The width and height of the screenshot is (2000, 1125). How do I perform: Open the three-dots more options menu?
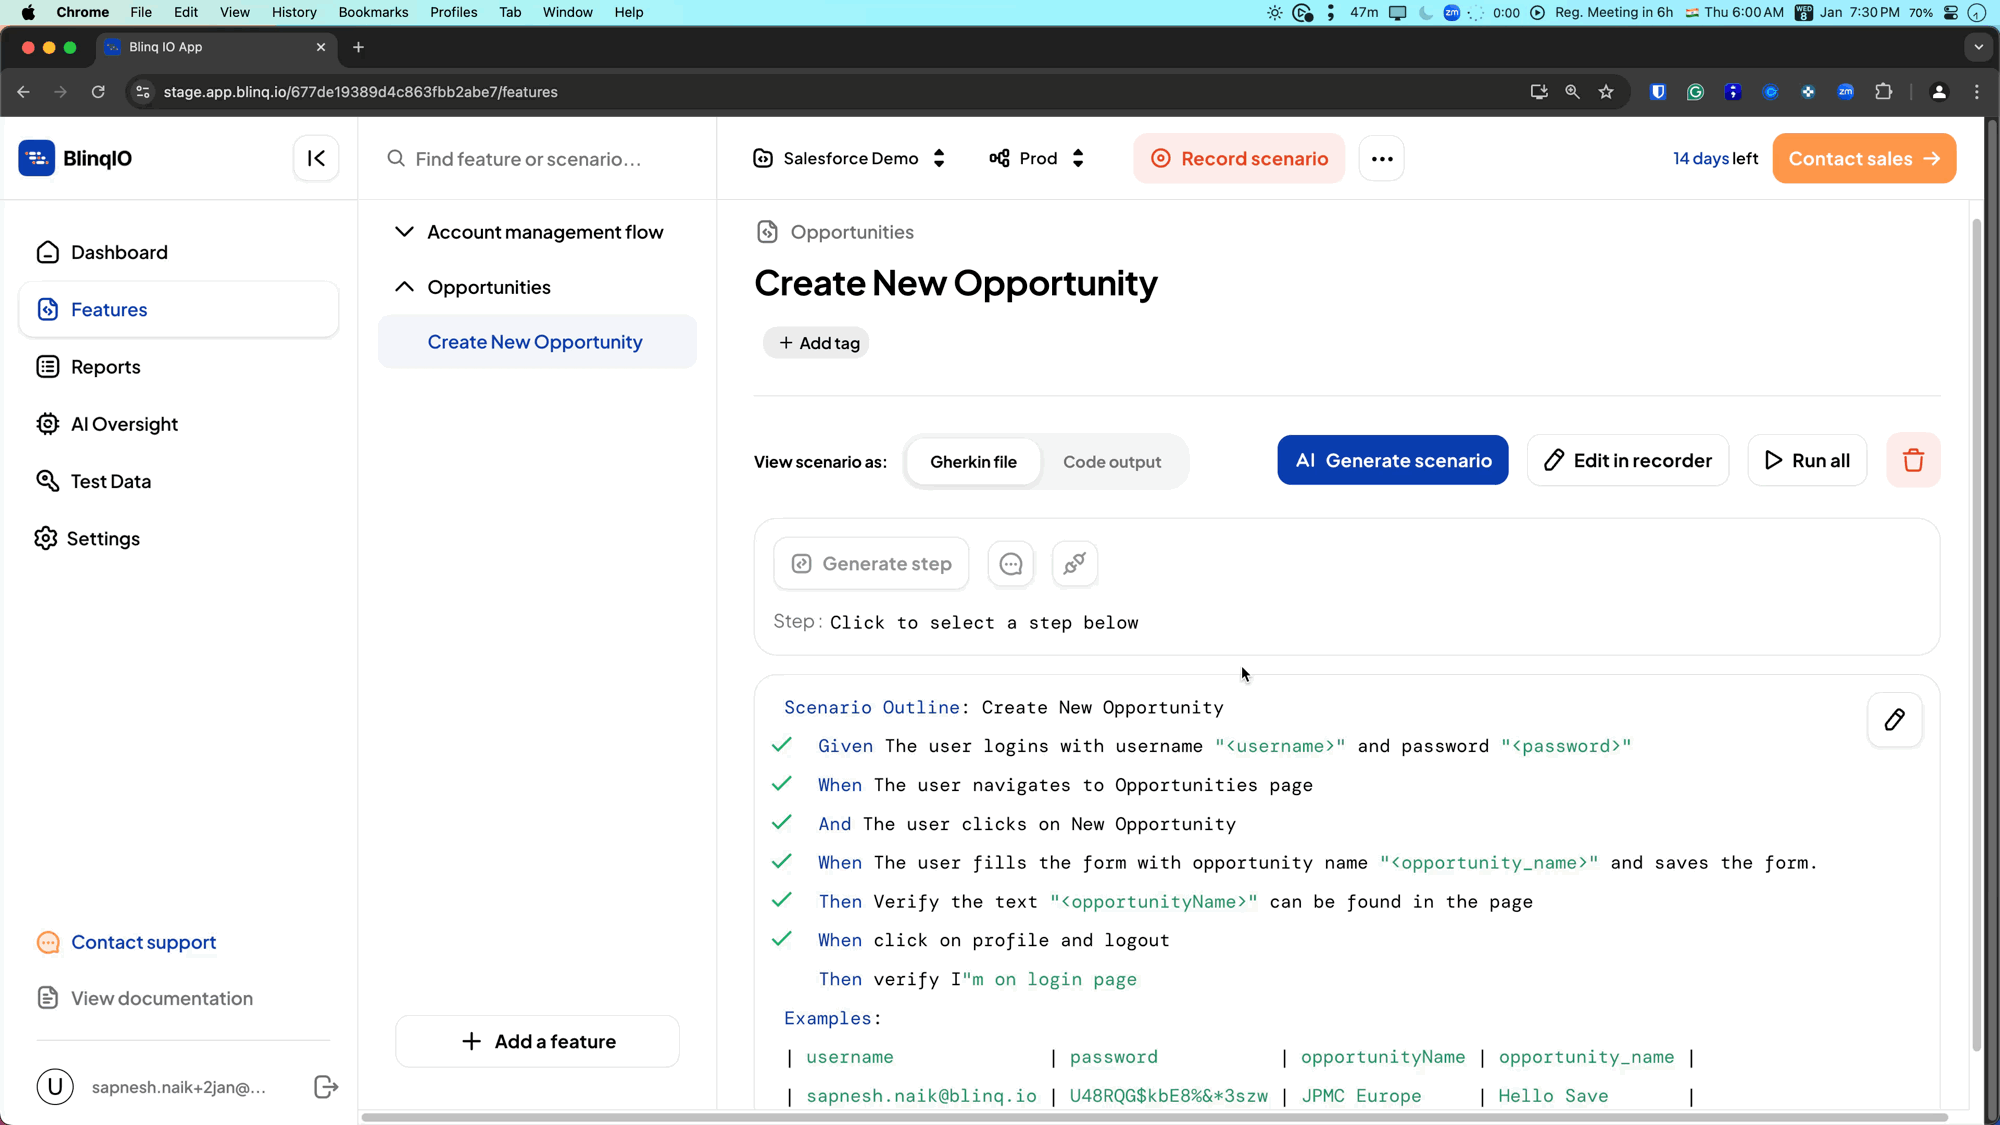click(1382, 158)
